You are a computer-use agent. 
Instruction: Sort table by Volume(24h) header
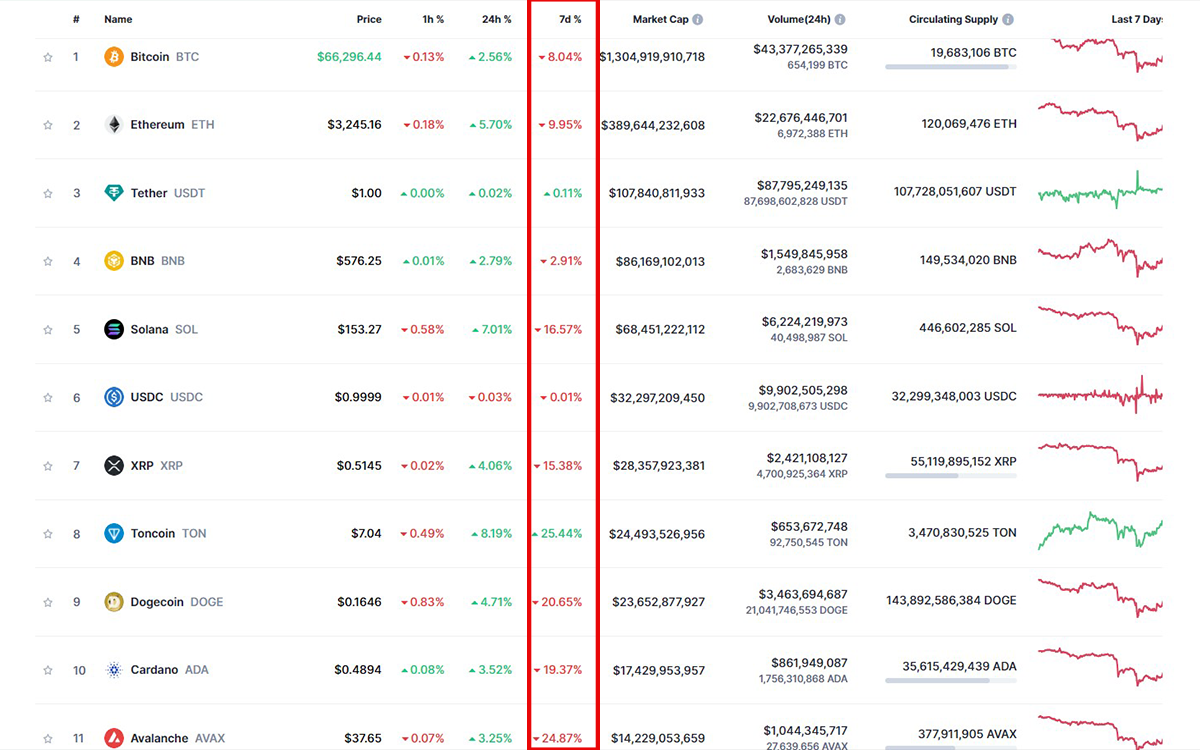[797, 20]
